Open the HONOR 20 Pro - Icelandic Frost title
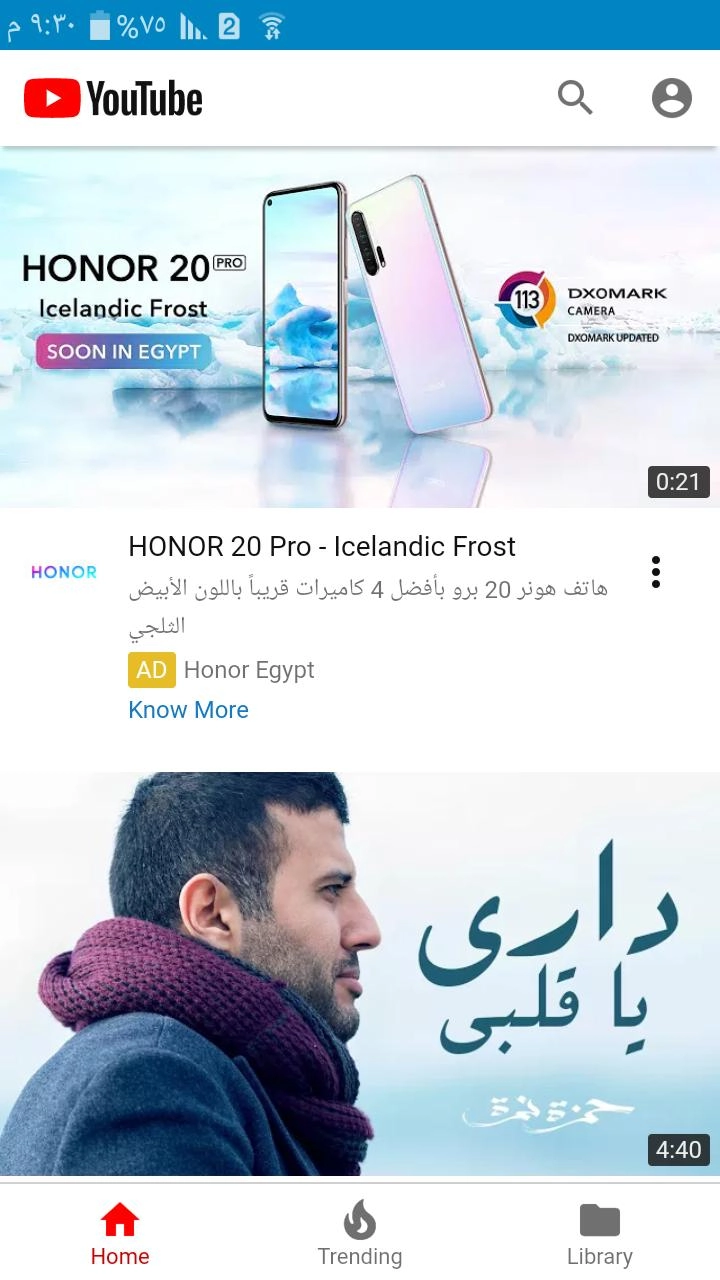 tap(322, 546)
